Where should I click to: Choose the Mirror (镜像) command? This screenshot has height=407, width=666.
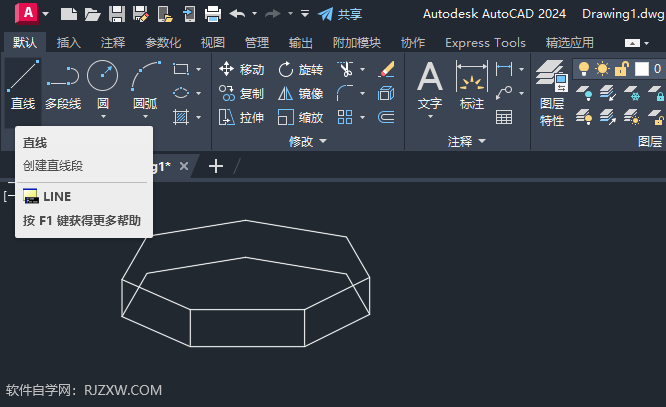coord(301,93)
